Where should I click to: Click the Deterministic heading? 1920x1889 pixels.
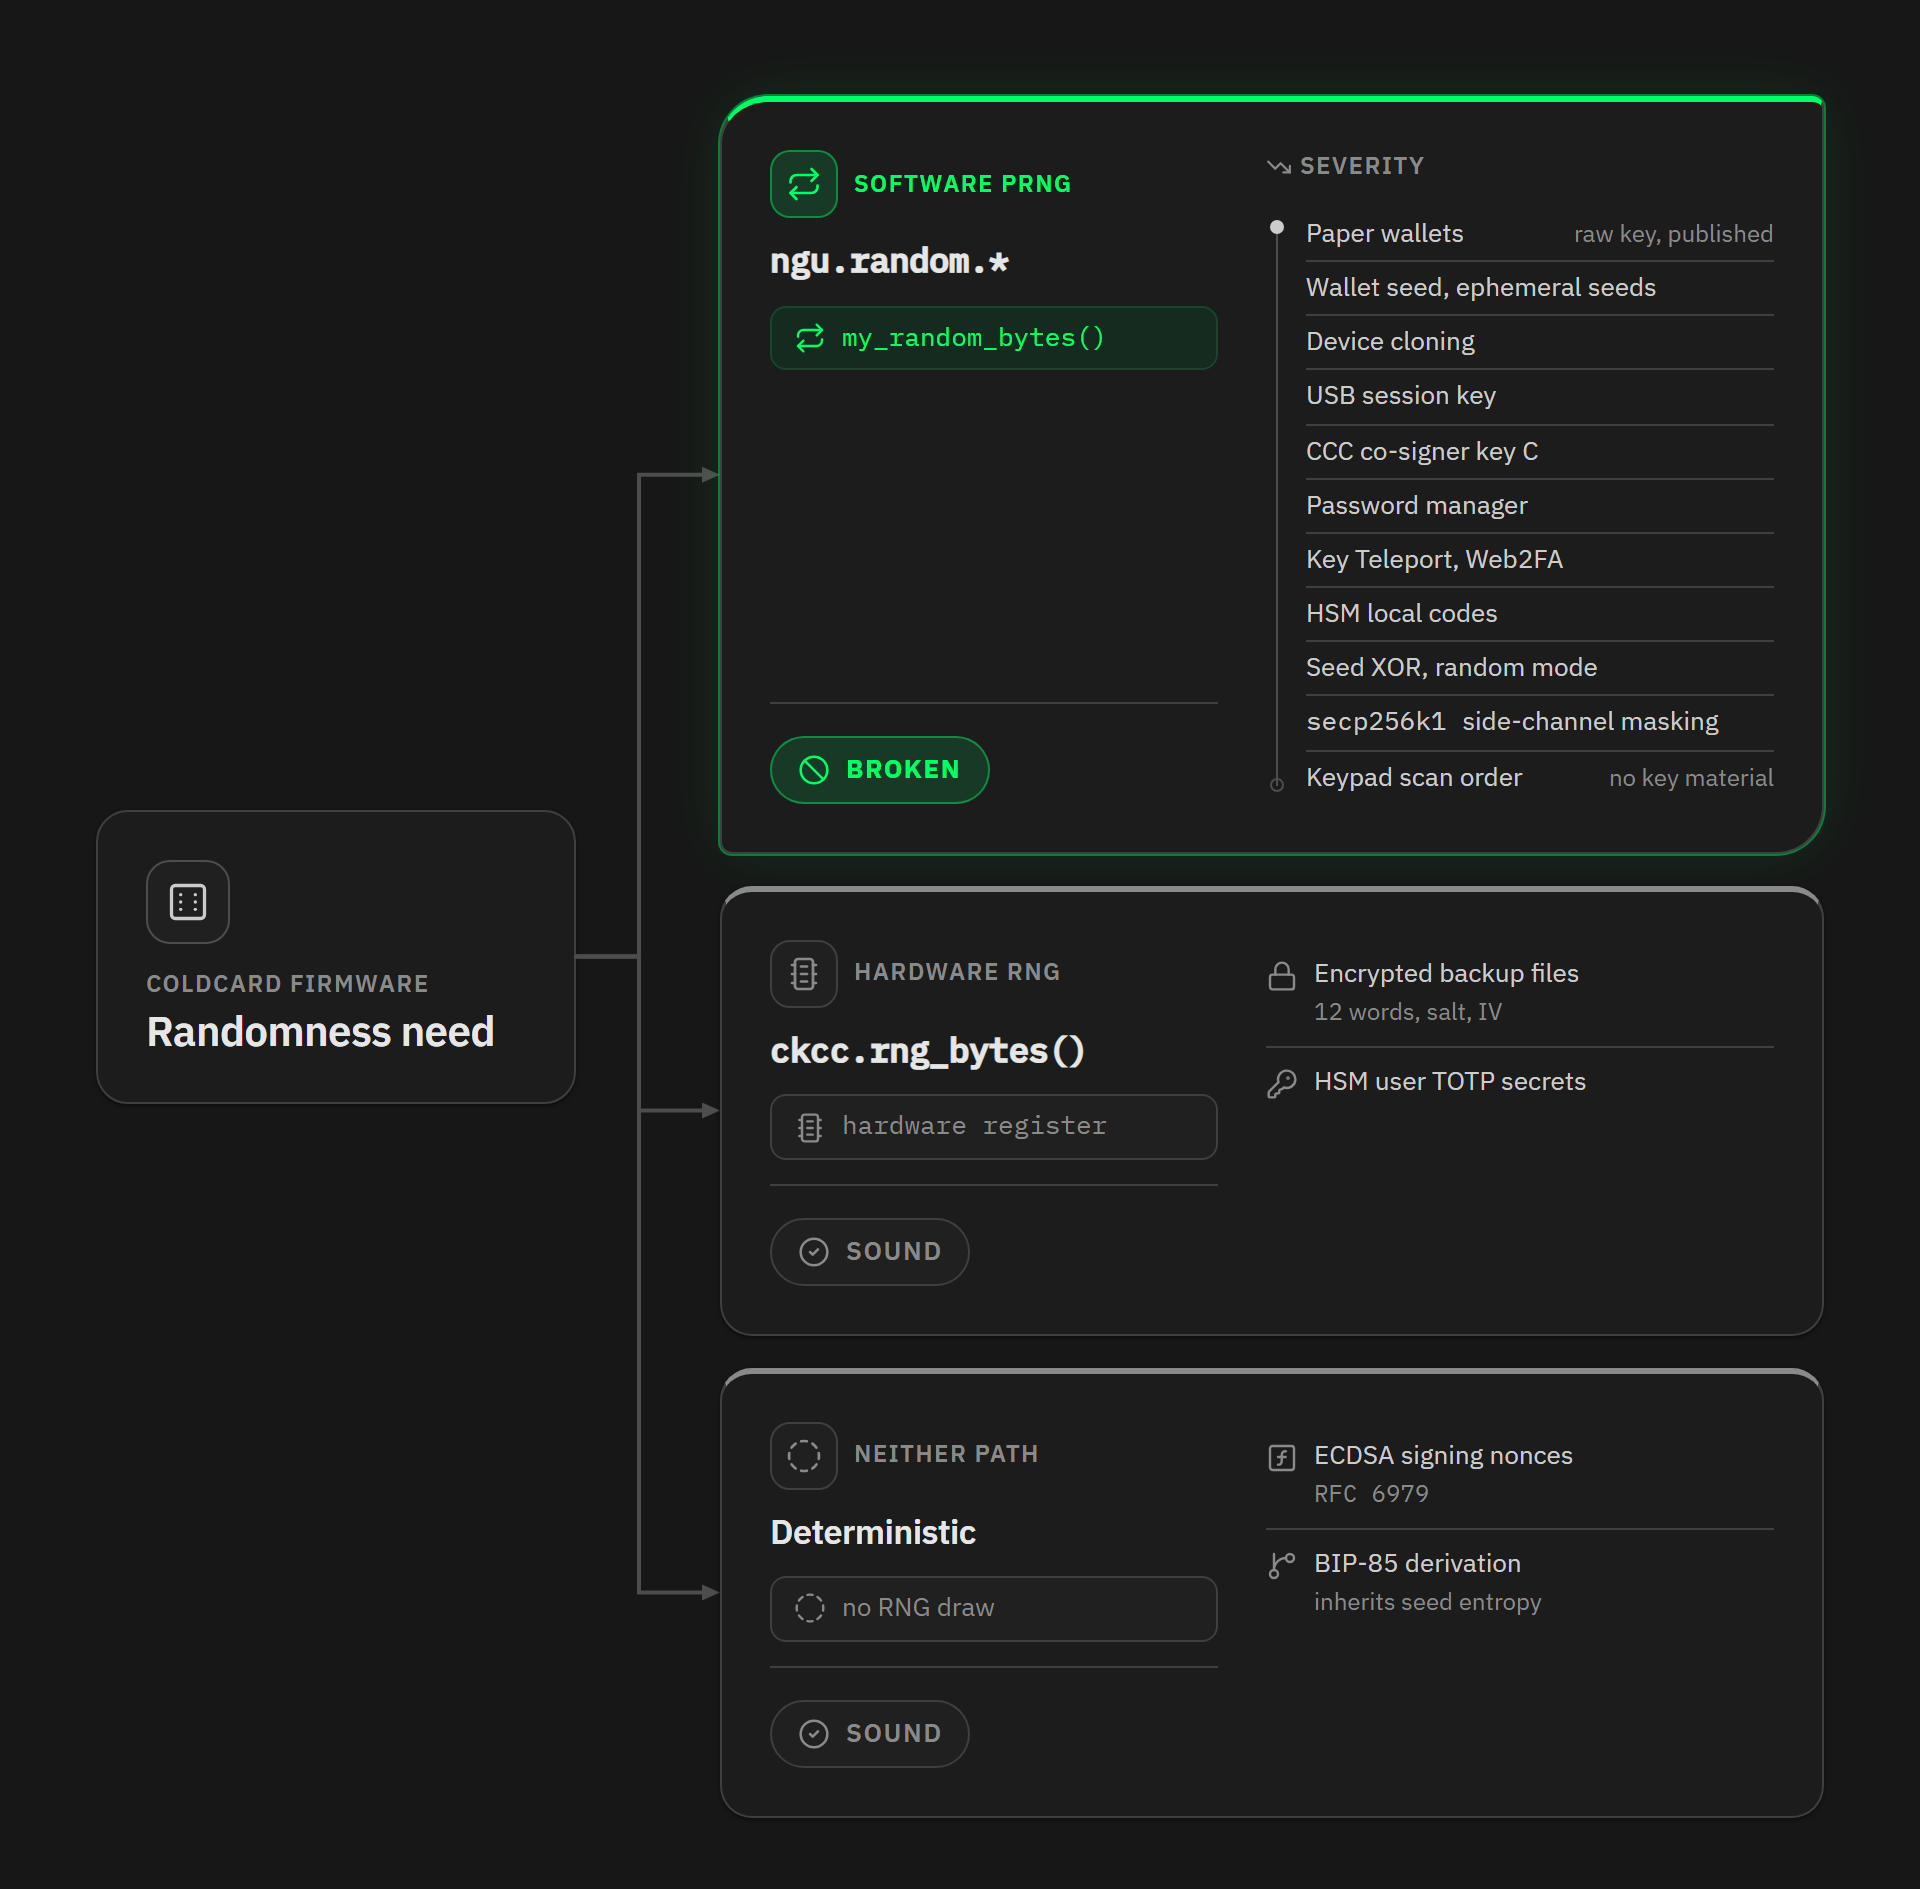[x=873, y=1533]
